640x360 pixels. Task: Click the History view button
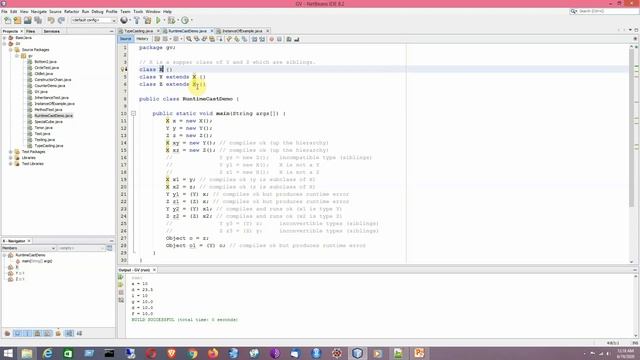142,39
